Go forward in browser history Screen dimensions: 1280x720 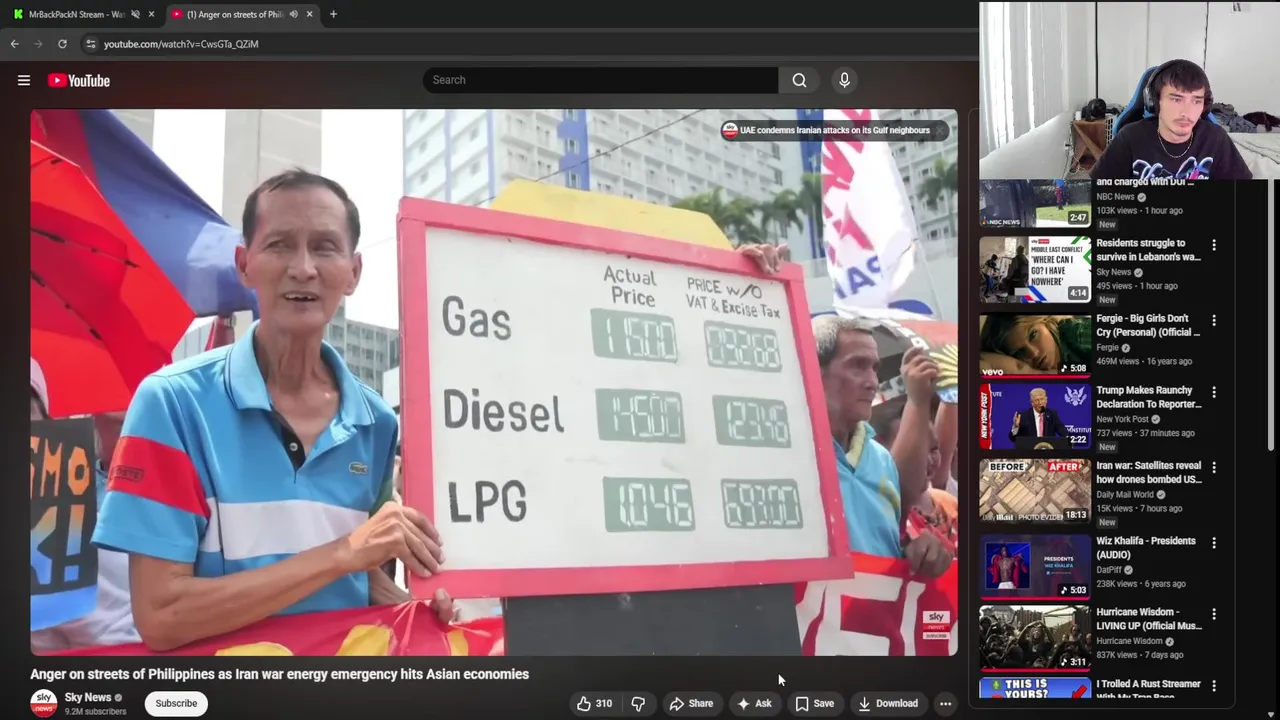38,44
